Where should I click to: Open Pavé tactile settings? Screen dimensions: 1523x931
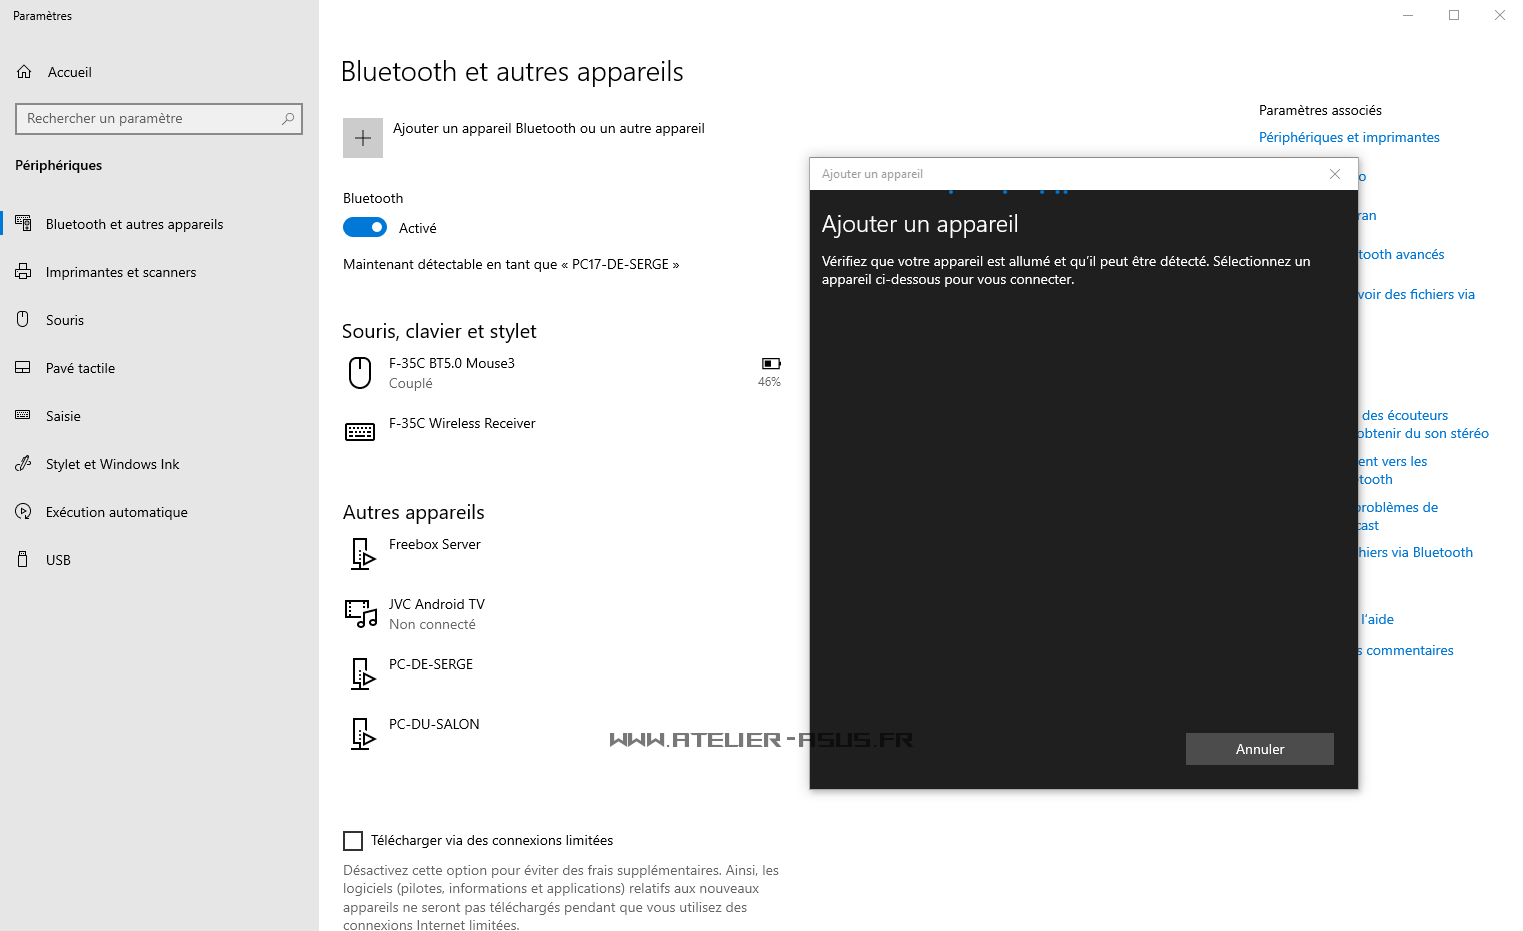coord(80,368)
